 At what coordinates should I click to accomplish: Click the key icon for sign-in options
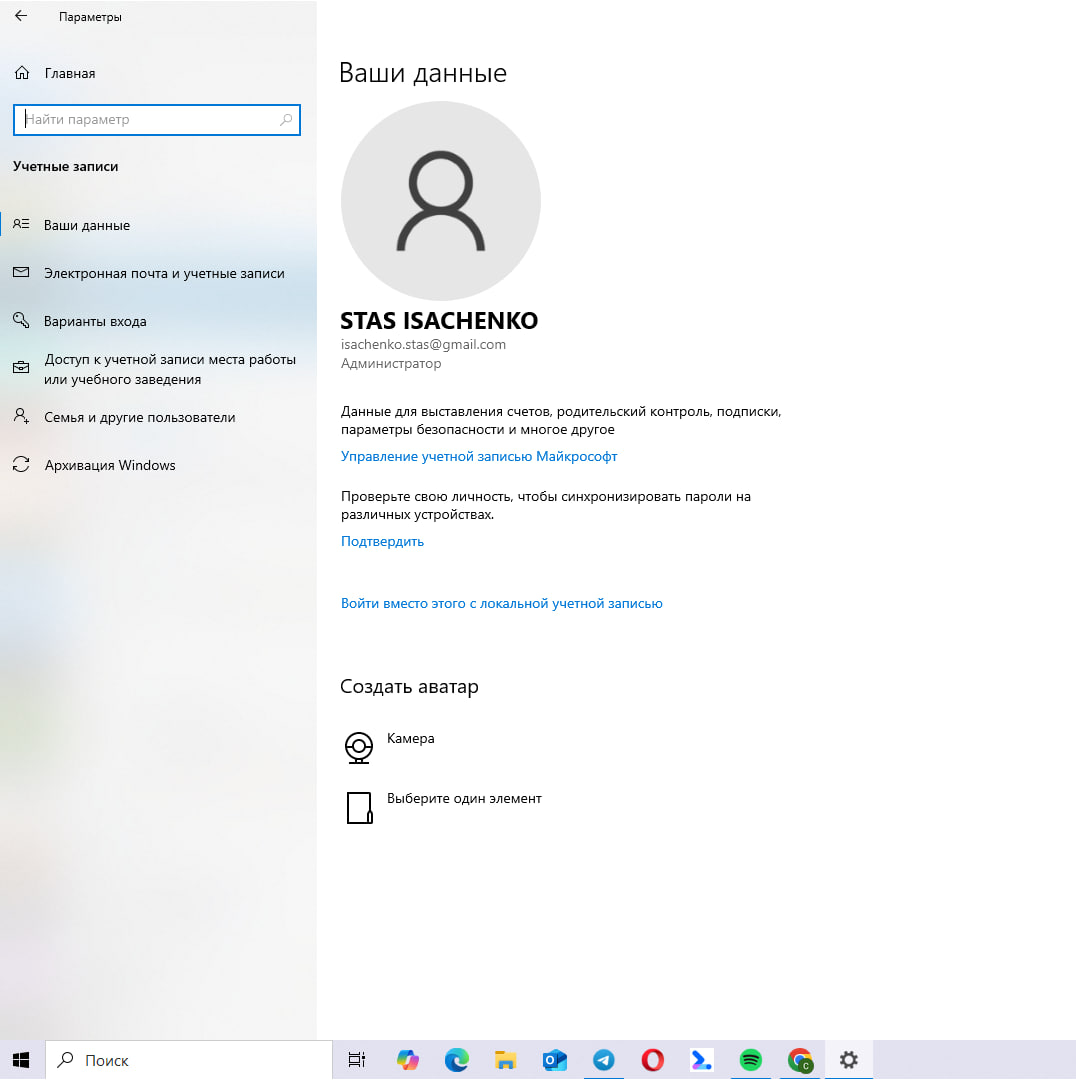[21, 320]
